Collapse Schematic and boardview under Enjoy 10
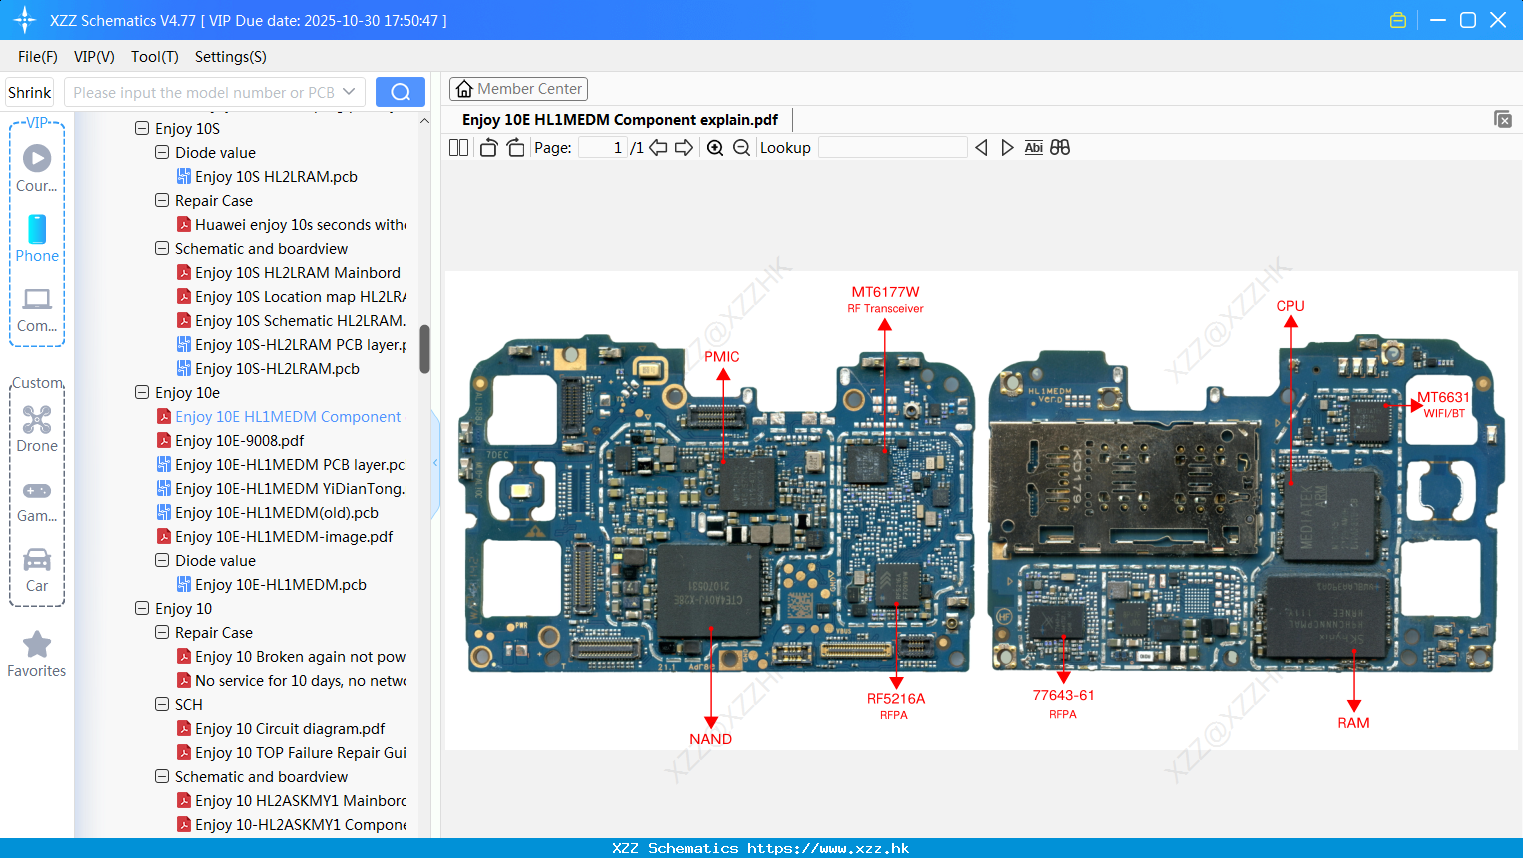 162,776
